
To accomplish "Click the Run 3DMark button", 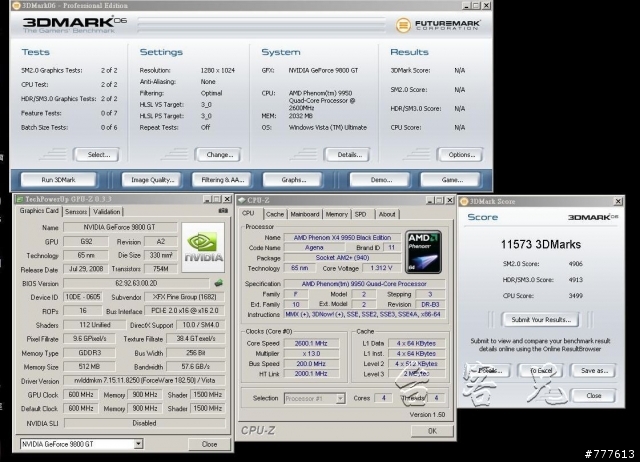I will coord(58,180).
